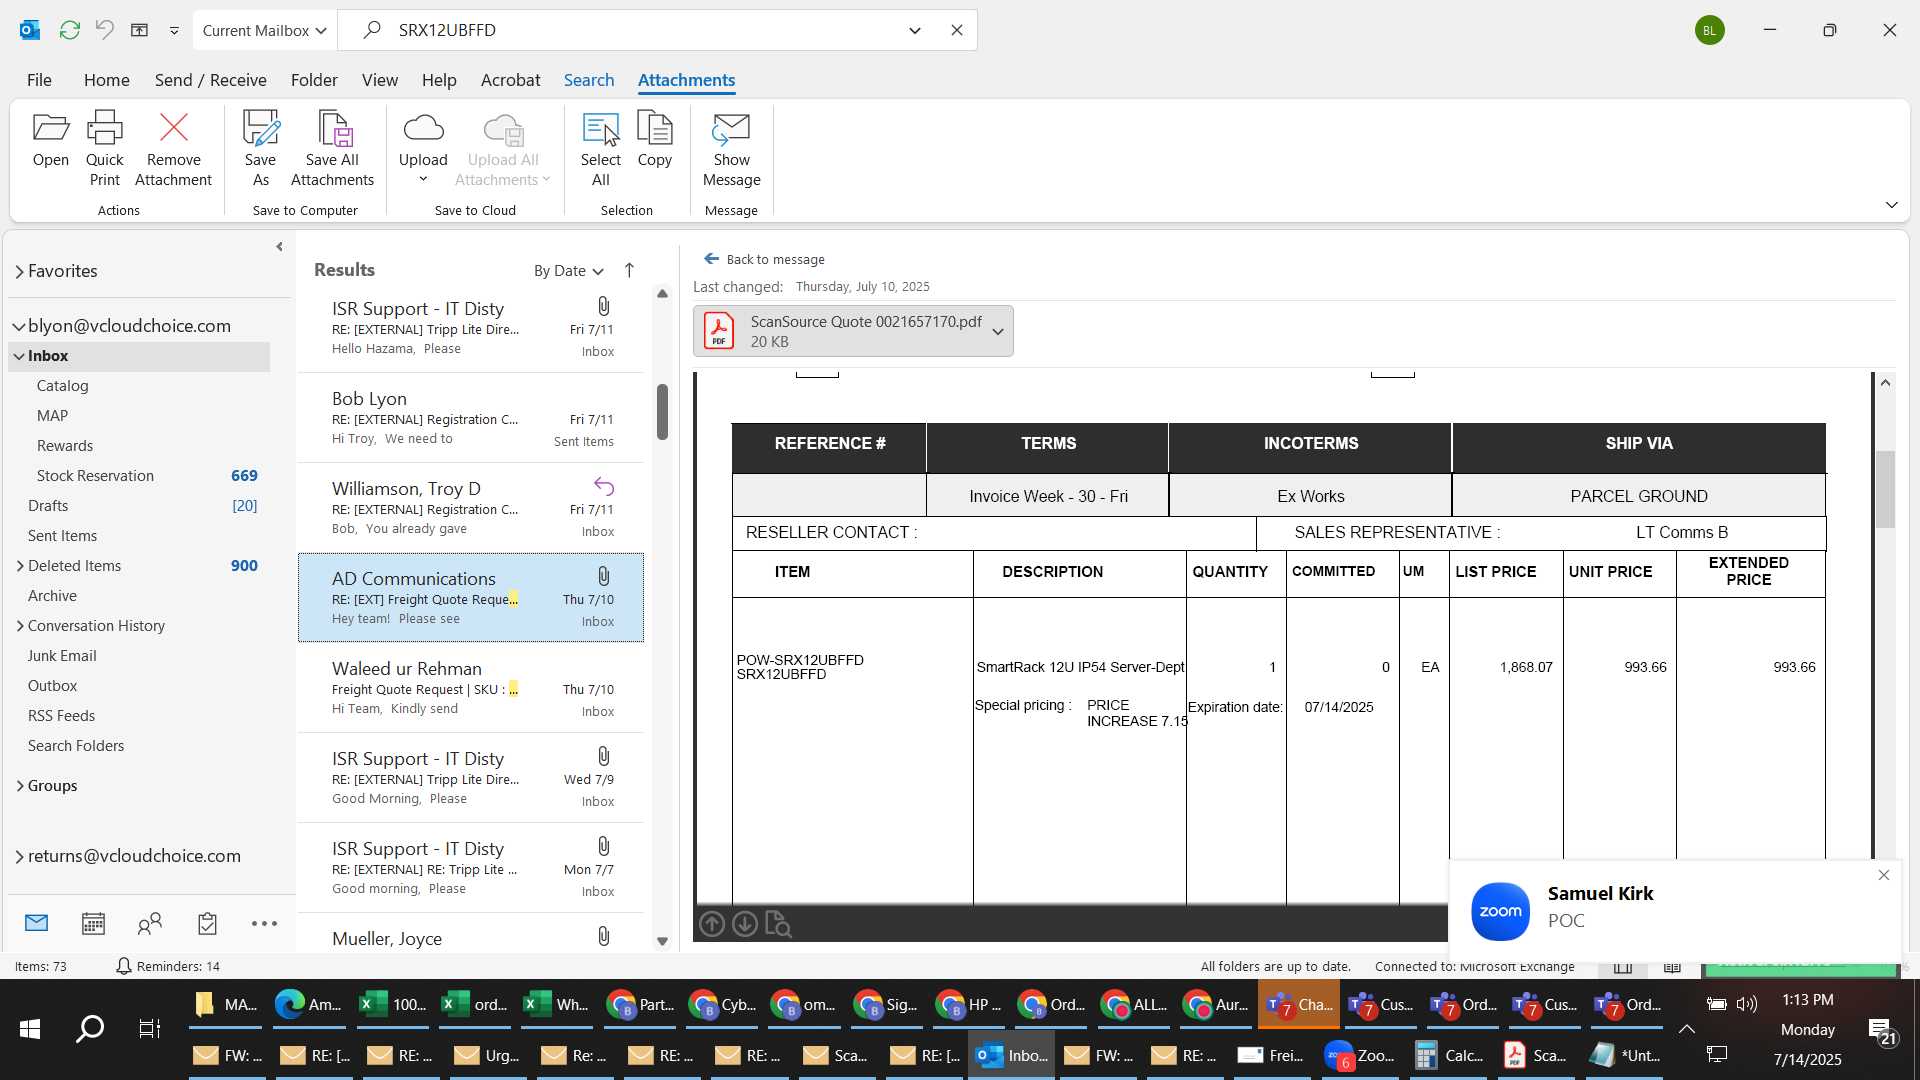Expand Deleted Items folder
The height and width of the screenshot is (1080, 1920).
(20, 566)
